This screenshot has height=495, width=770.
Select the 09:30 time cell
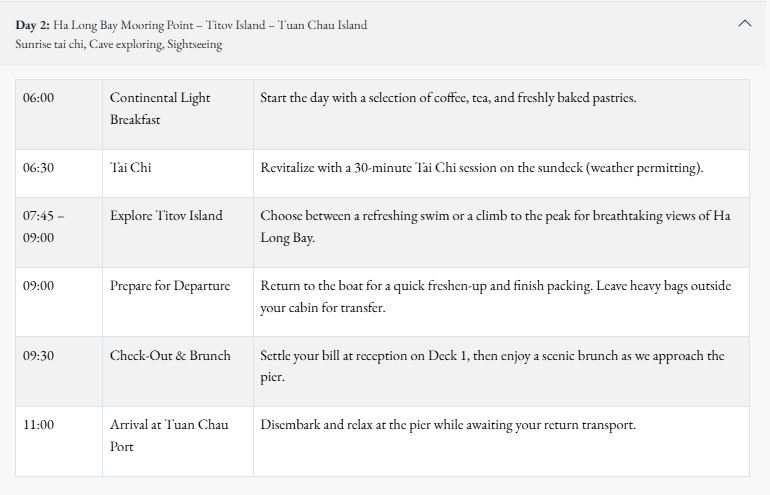(x=39, y=356)
